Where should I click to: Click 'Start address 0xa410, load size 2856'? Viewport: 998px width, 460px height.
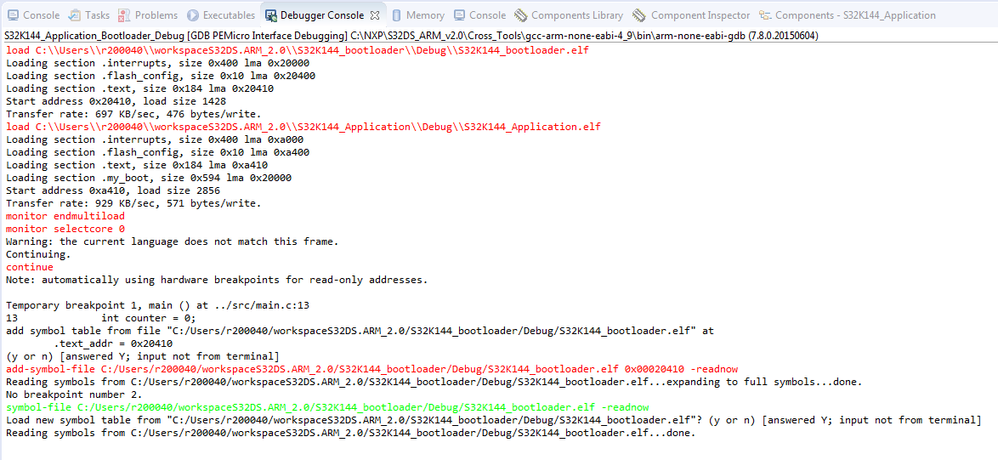113,190
